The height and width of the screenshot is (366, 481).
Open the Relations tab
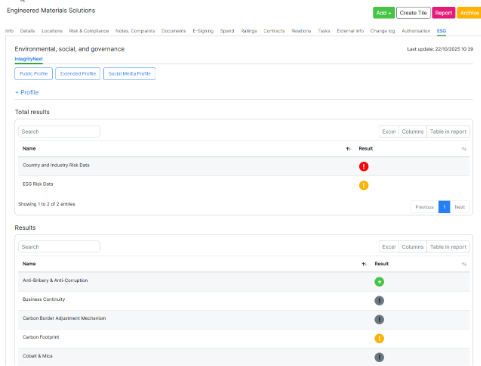point(301,31)
